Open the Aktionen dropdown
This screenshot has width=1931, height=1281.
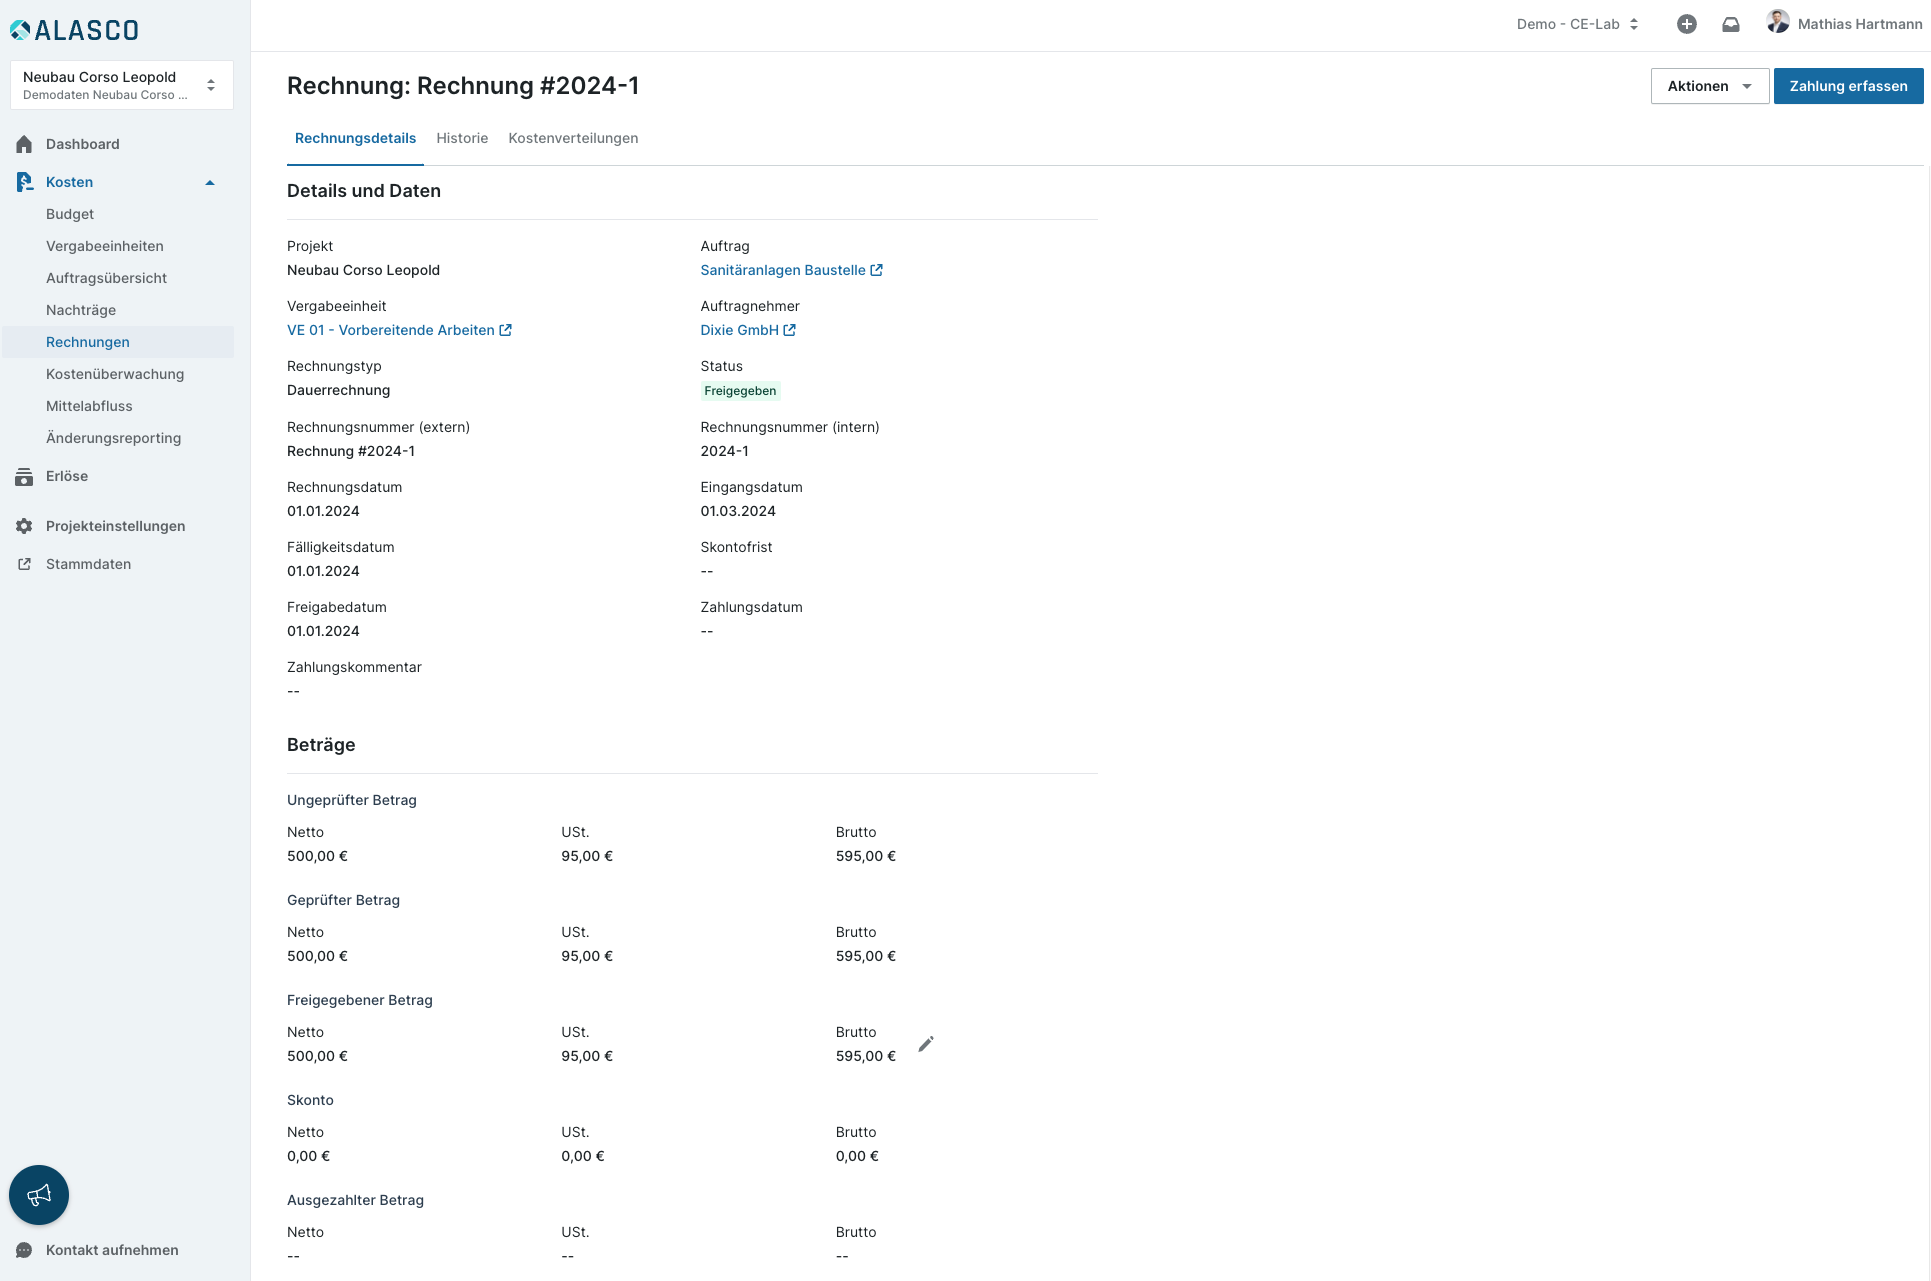pyautogui.click(x=1709, y=86)
